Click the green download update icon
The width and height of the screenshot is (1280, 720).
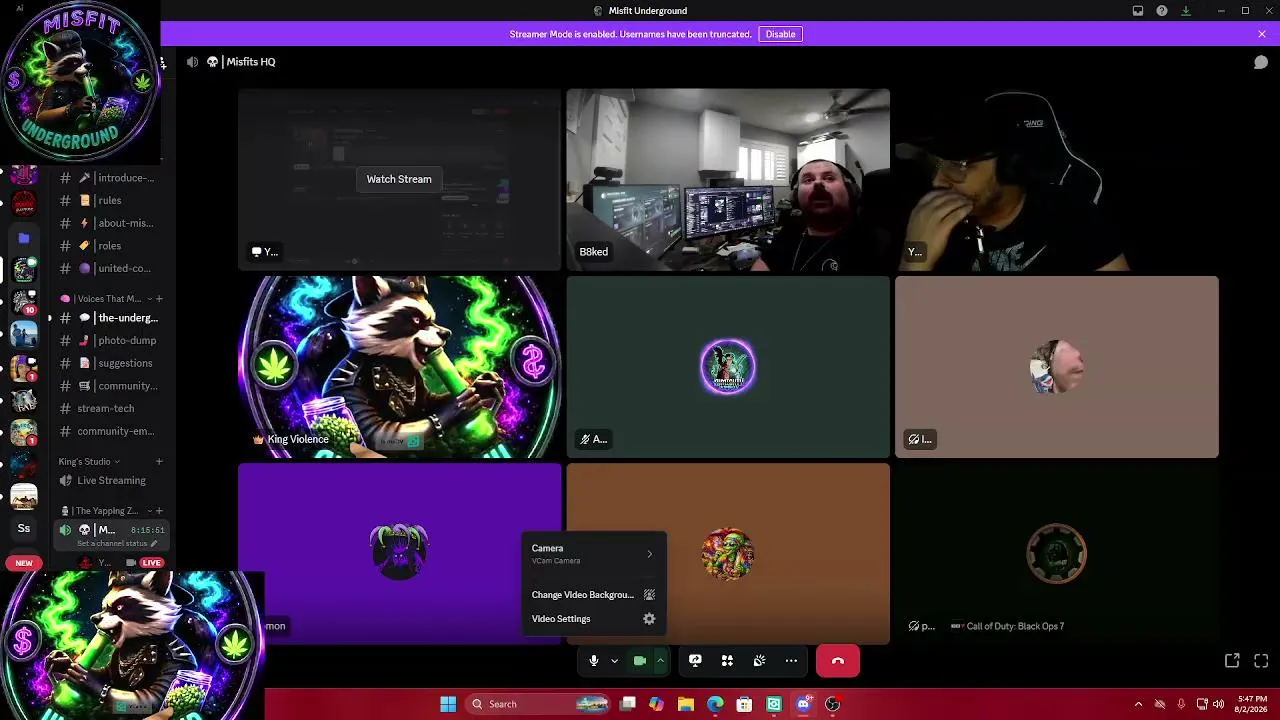(x=1186, y=11)
